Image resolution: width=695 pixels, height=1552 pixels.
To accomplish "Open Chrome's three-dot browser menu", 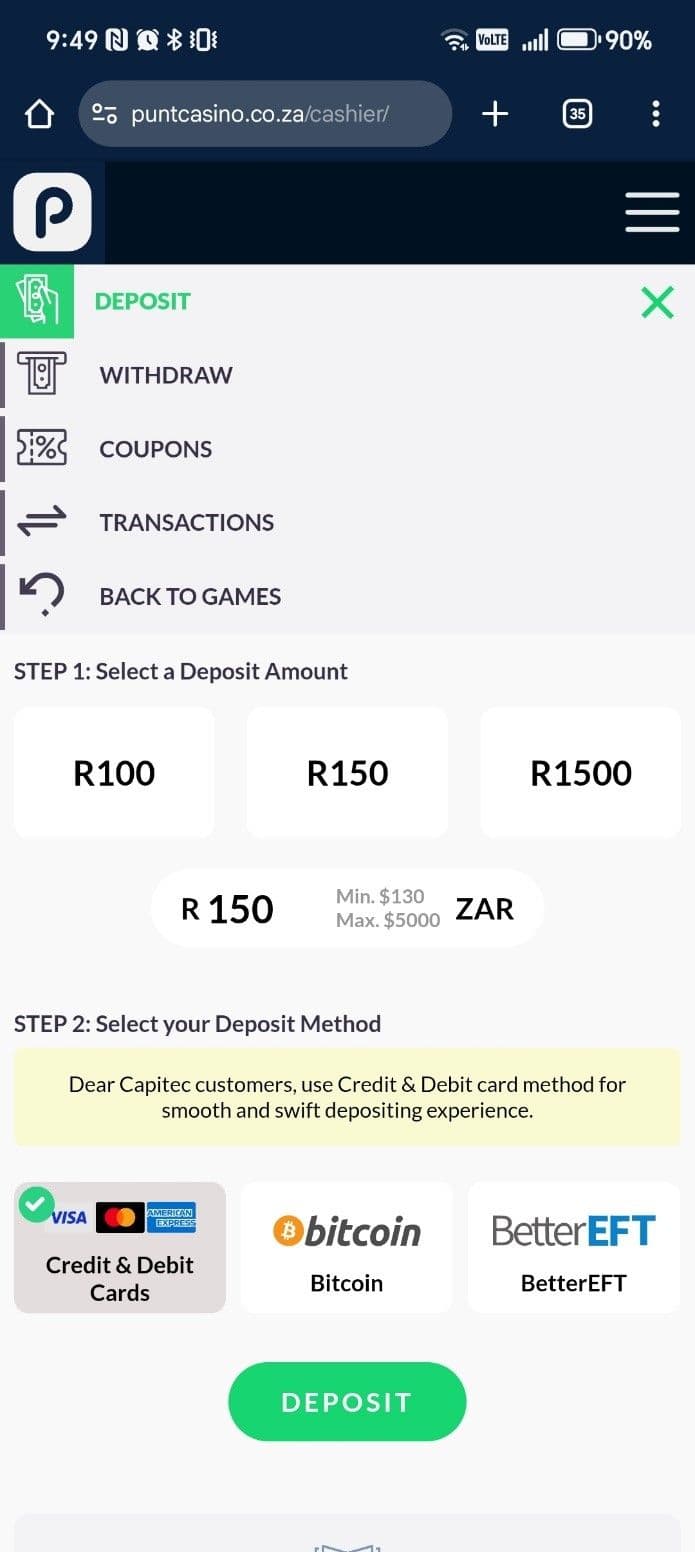I will pos(656,113).
